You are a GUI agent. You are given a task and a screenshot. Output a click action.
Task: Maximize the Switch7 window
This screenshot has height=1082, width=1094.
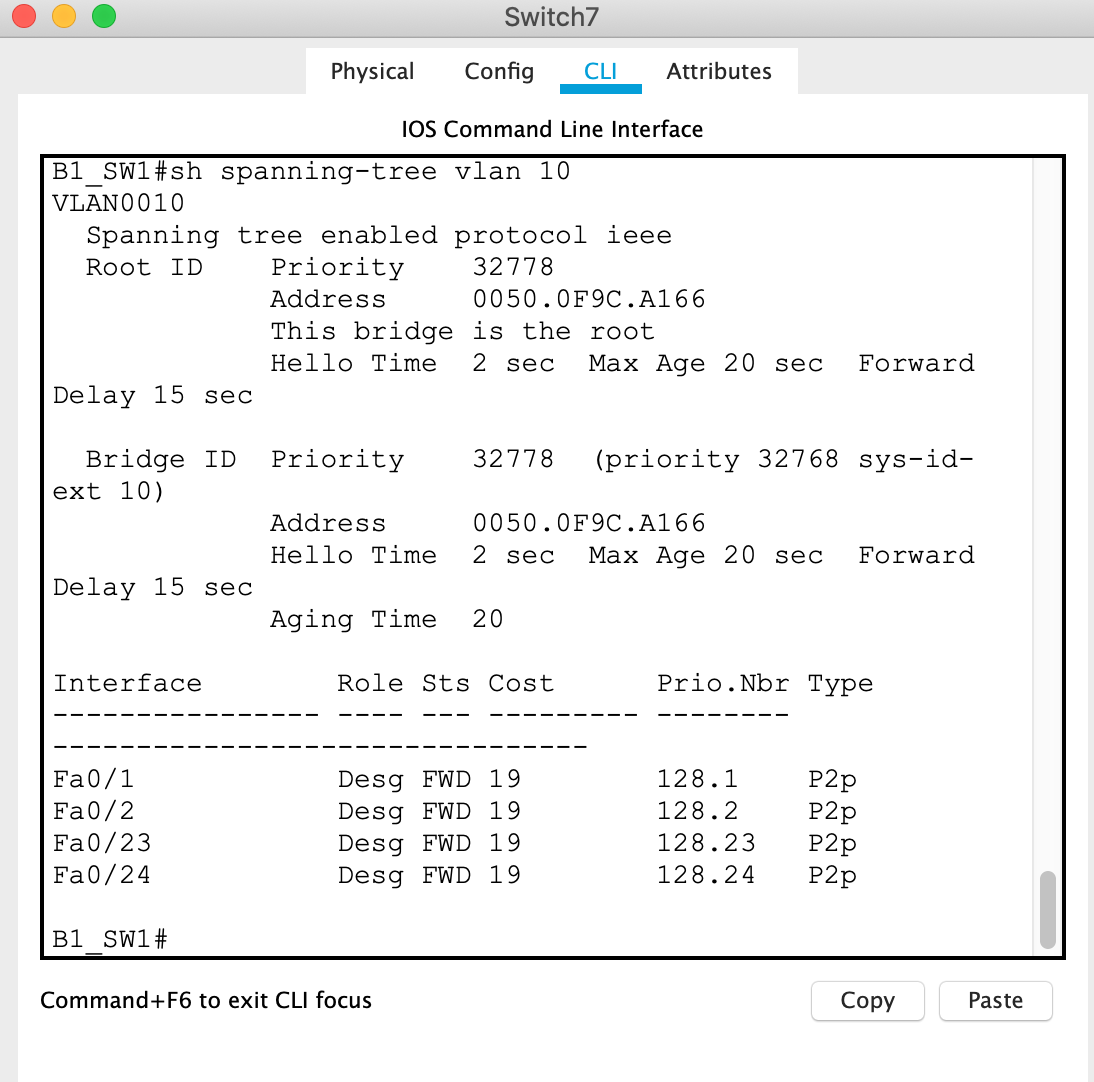coord(104,16)
